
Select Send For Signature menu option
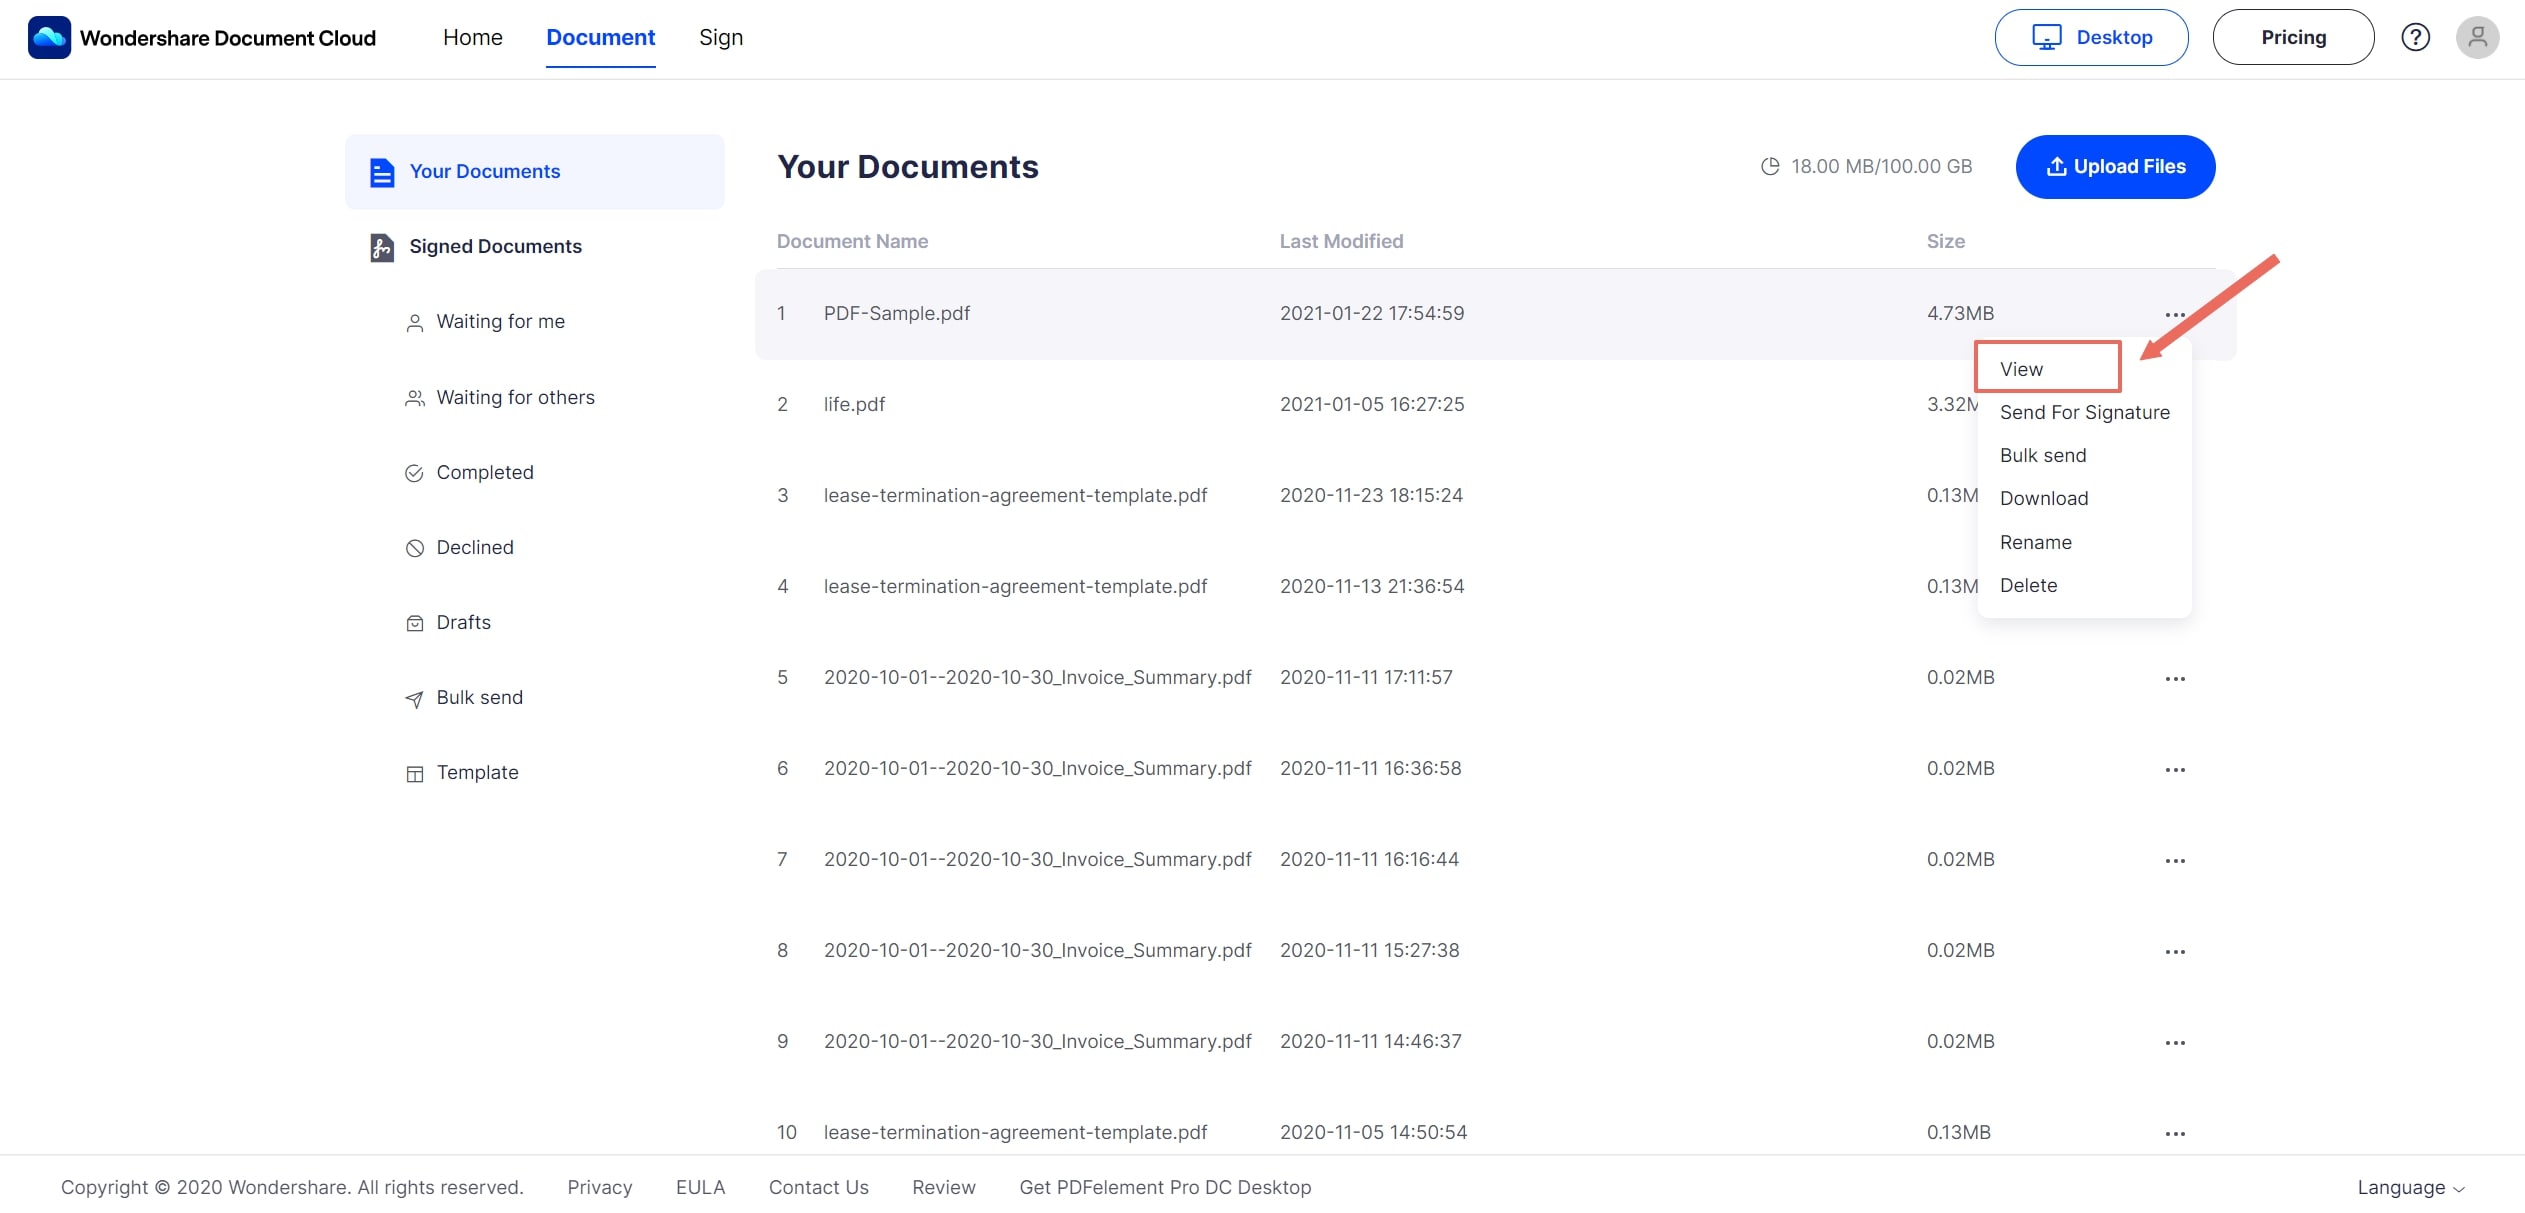pyautogui.click(x=2084, y=413)
